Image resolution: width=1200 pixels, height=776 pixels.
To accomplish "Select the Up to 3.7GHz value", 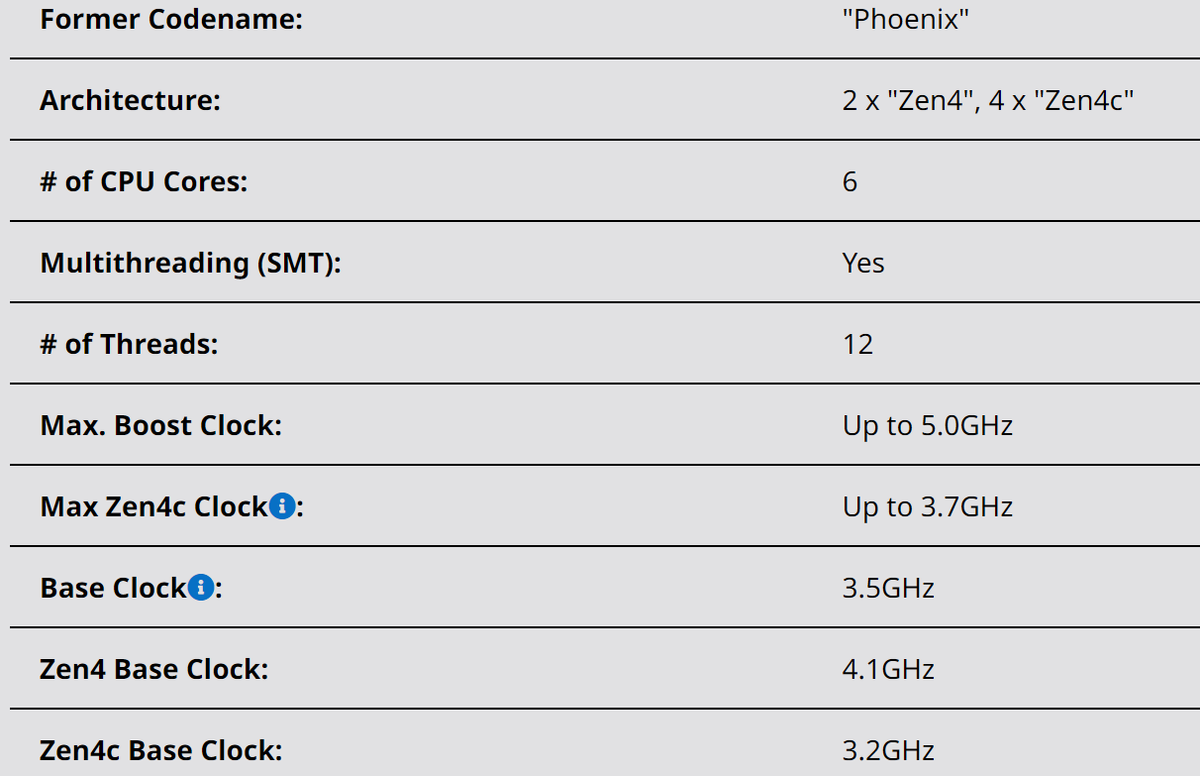I will (928, 507).
